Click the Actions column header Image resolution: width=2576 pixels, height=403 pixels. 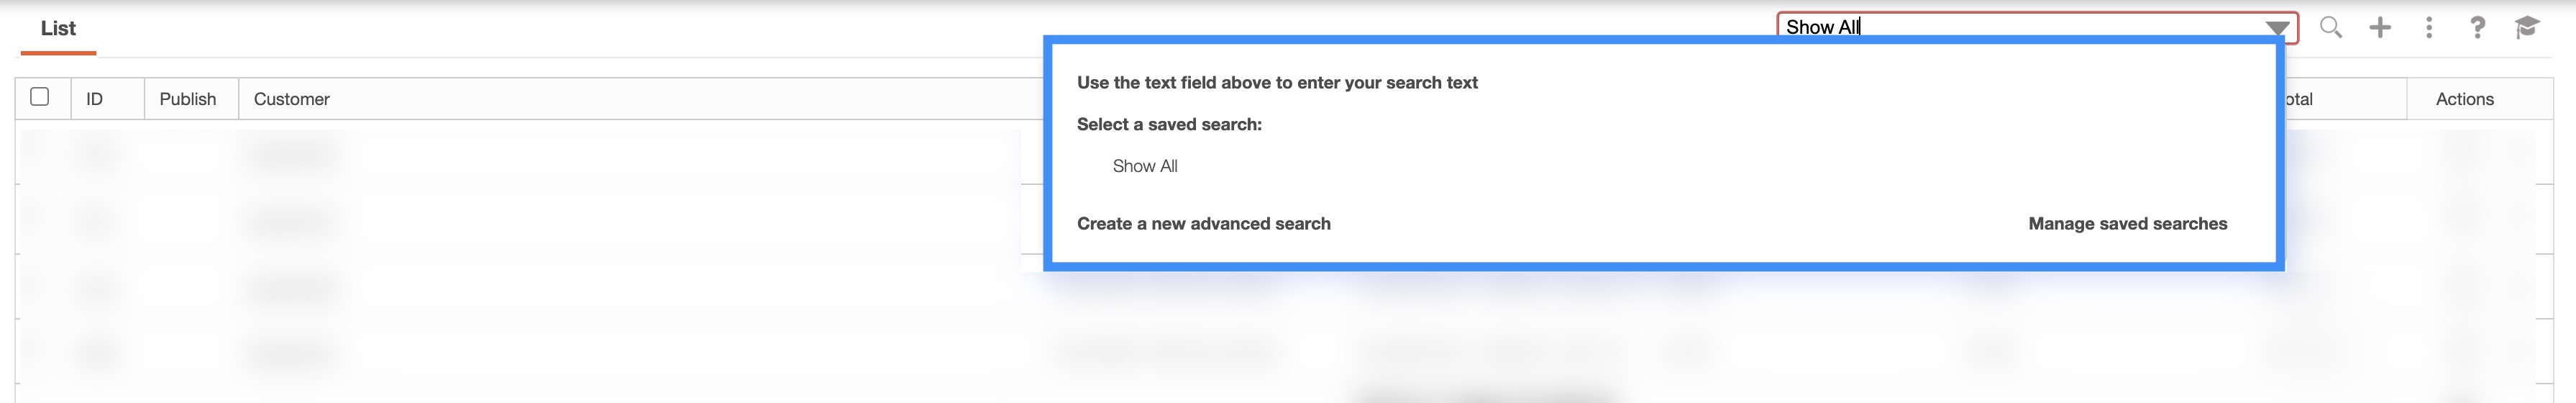tap(2464, 99)
